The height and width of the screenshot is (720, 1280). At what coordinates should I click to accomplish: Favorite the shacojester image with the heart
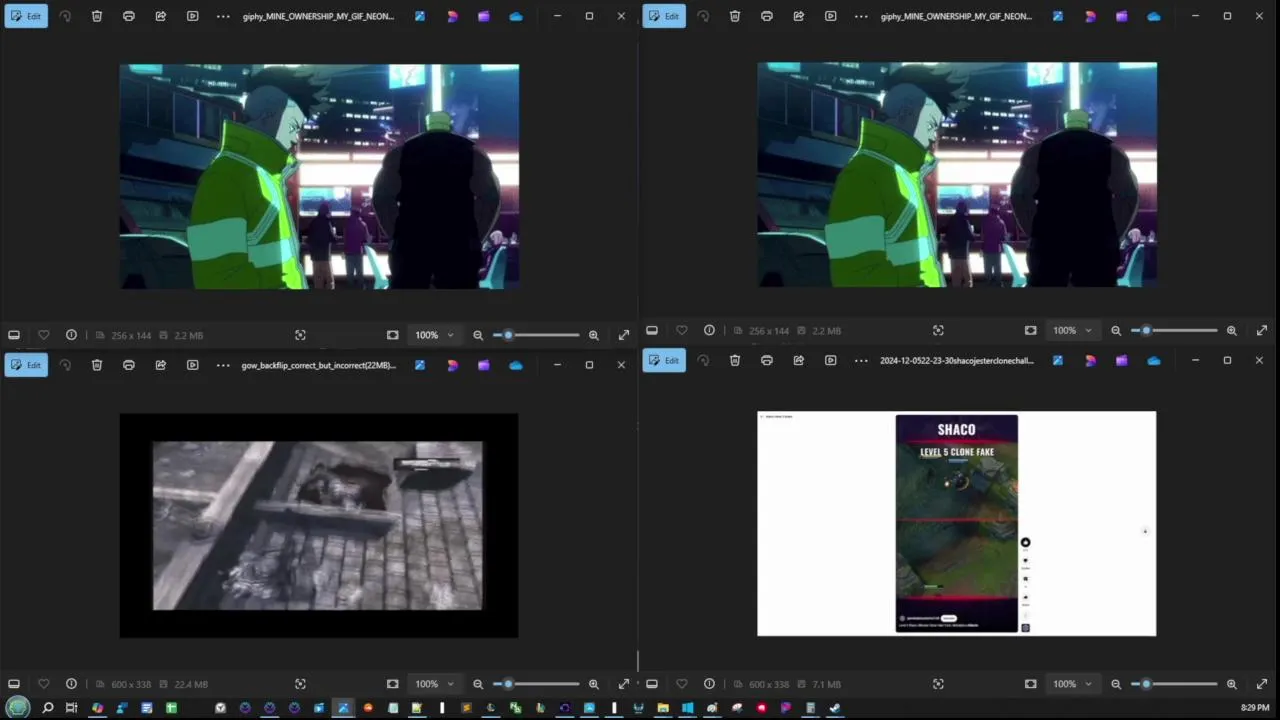click(x=681, y=684)
